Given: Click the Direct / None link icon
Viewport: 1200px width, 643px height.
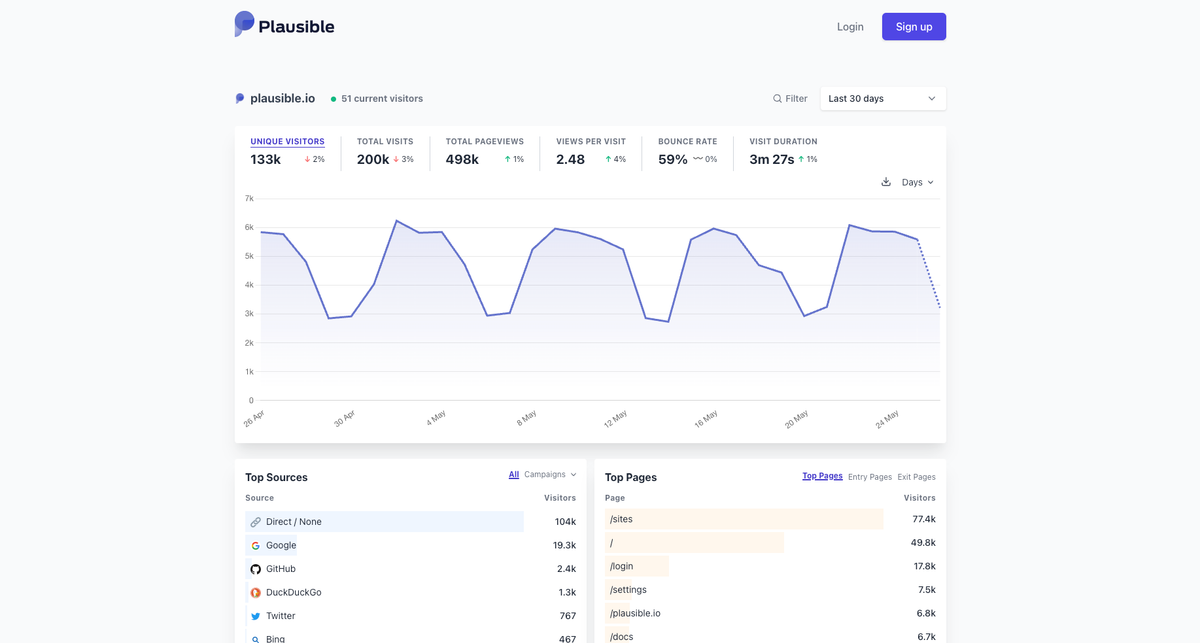Looking at the screenshot, I should pyautogui.click(x=256, y=522).
